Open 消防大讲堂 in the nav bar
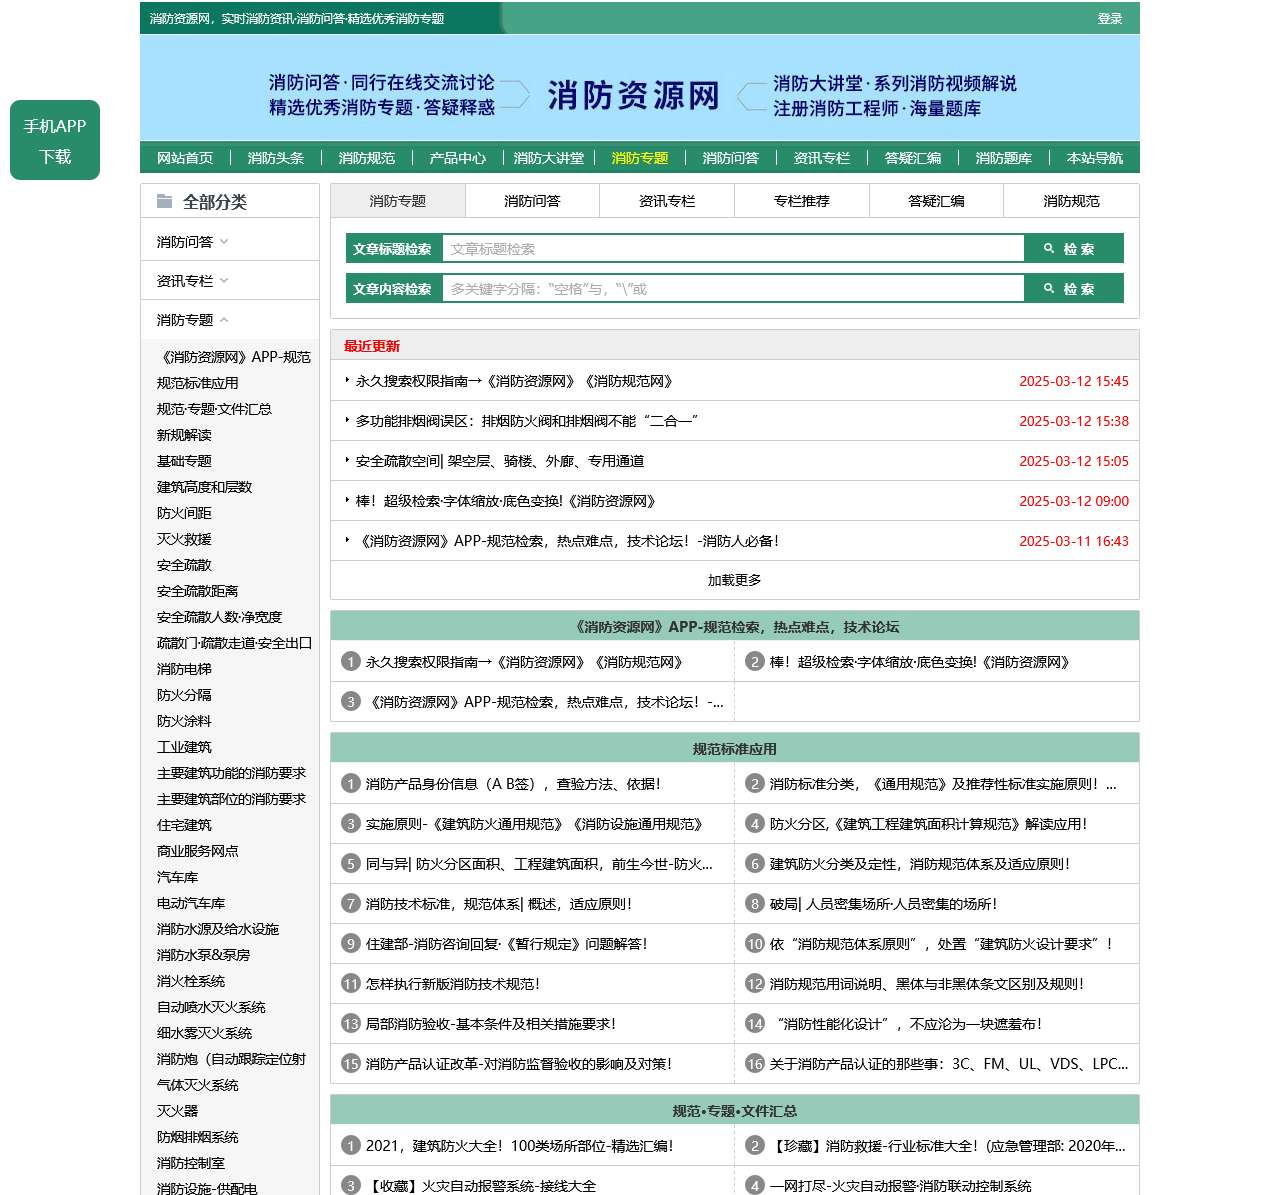This screenshot has width=1280, height=1195. click(x=549, y=158)
